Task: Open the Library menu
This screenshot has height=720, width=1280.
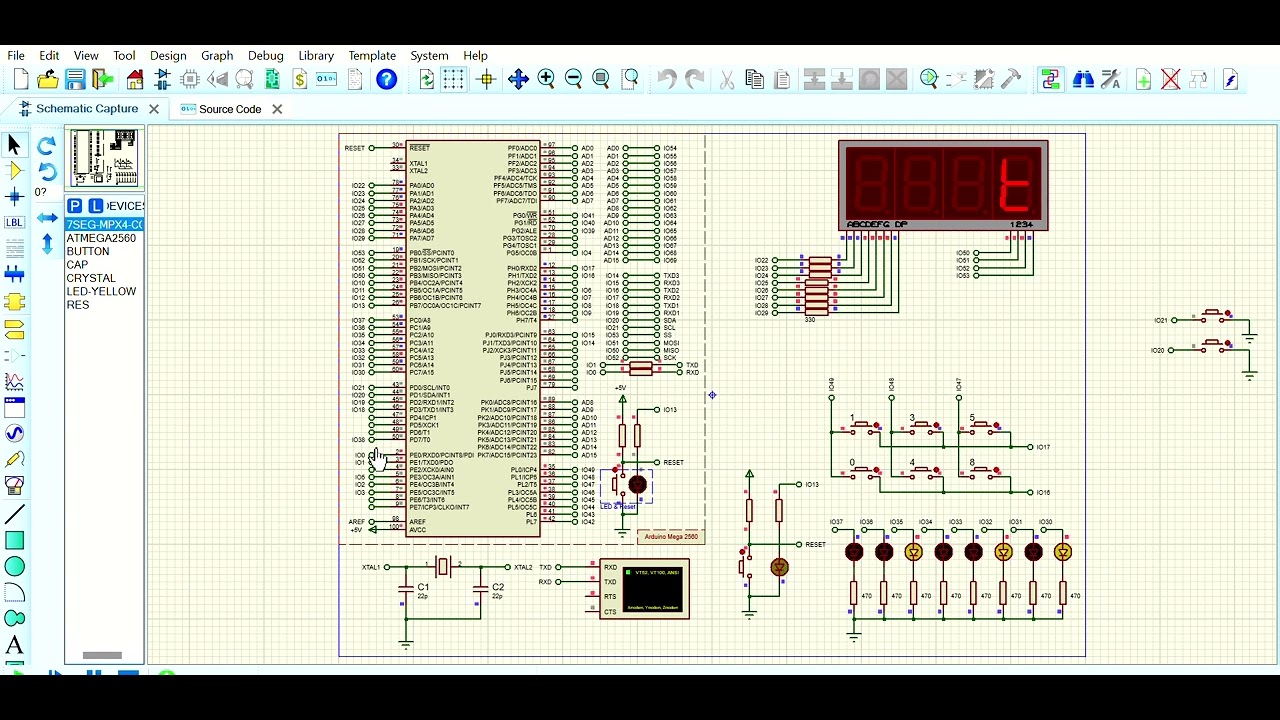Action: [x=316, y=56]
